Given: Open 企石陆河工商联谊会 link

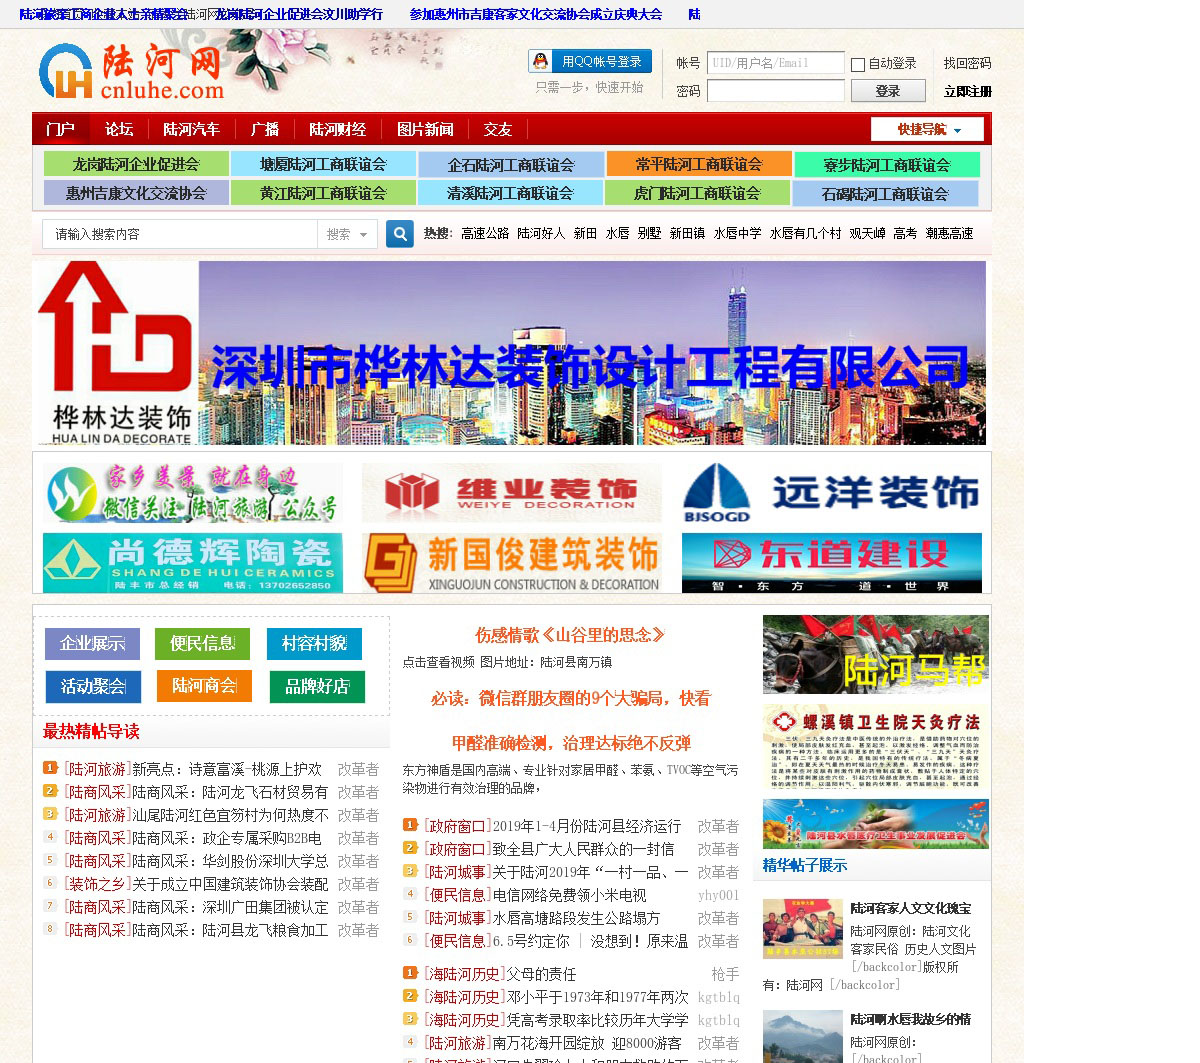Looking at the screenshot, I should [x=511, y=165].
